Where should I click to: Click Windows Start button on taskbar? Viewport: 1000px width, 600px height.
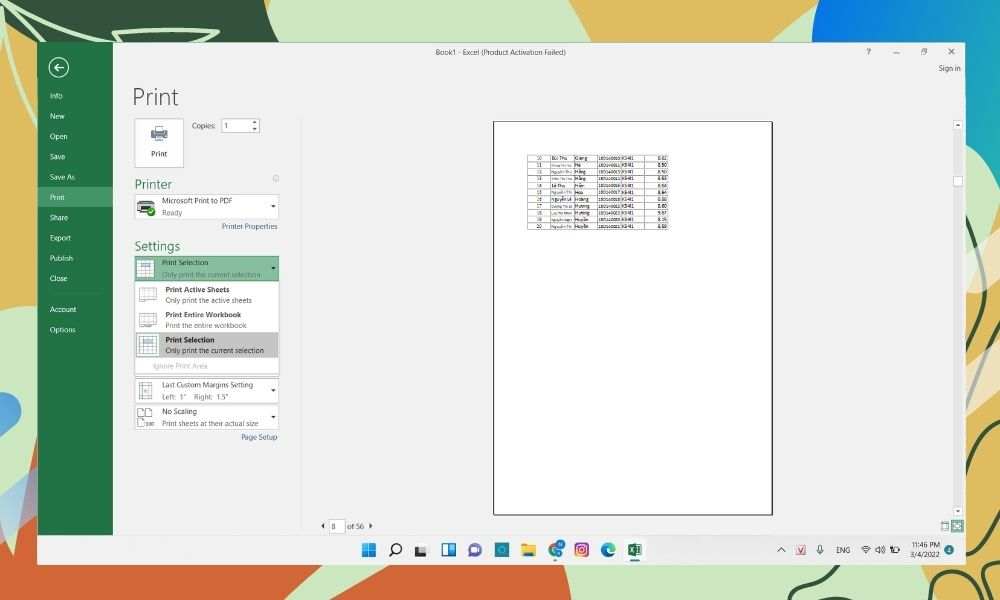(x=368, y=549)
